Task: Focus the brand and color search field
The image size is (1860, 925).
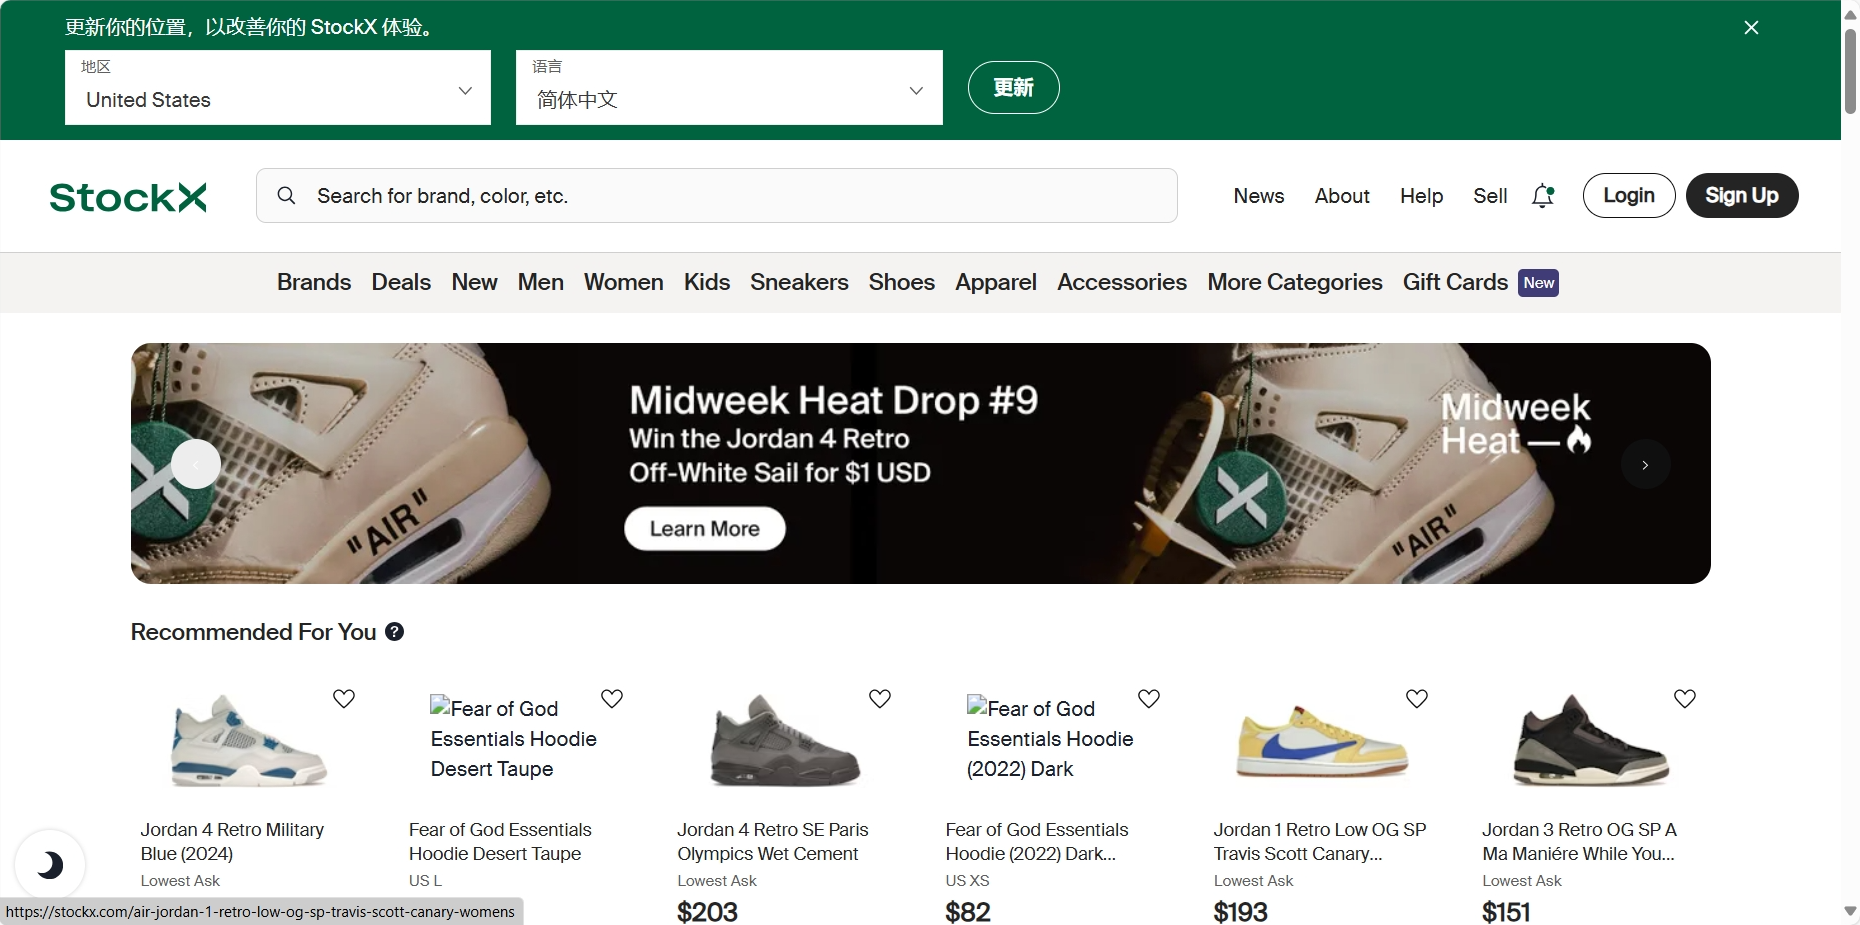Action: point(717,196)
